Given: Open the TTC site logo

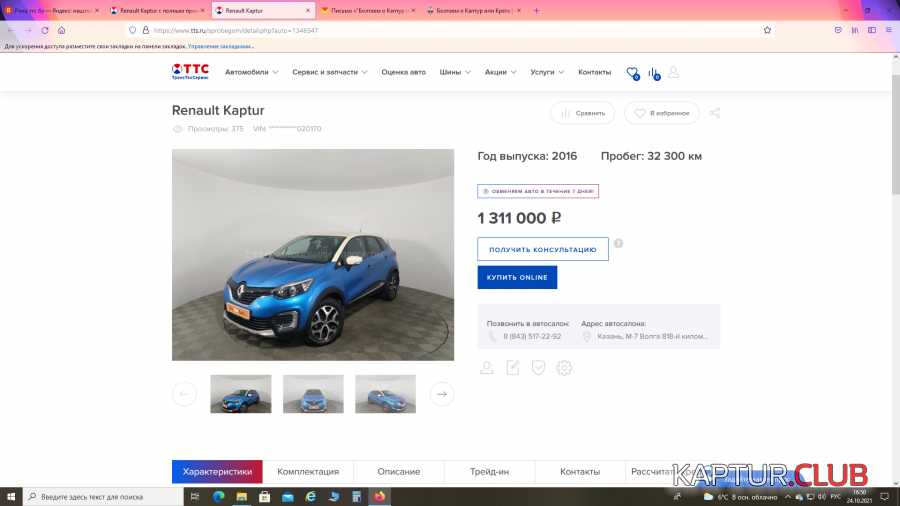Looking at the screenshot, I should coord(190,72).
